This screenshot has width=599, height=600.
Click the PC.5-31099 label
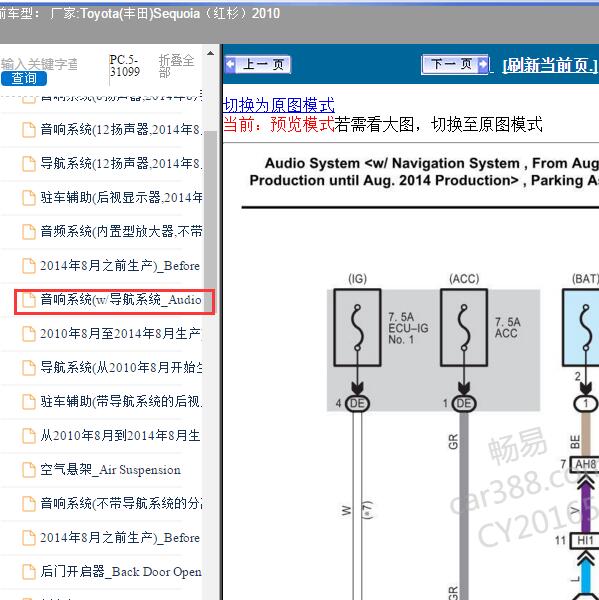point(124,65)
